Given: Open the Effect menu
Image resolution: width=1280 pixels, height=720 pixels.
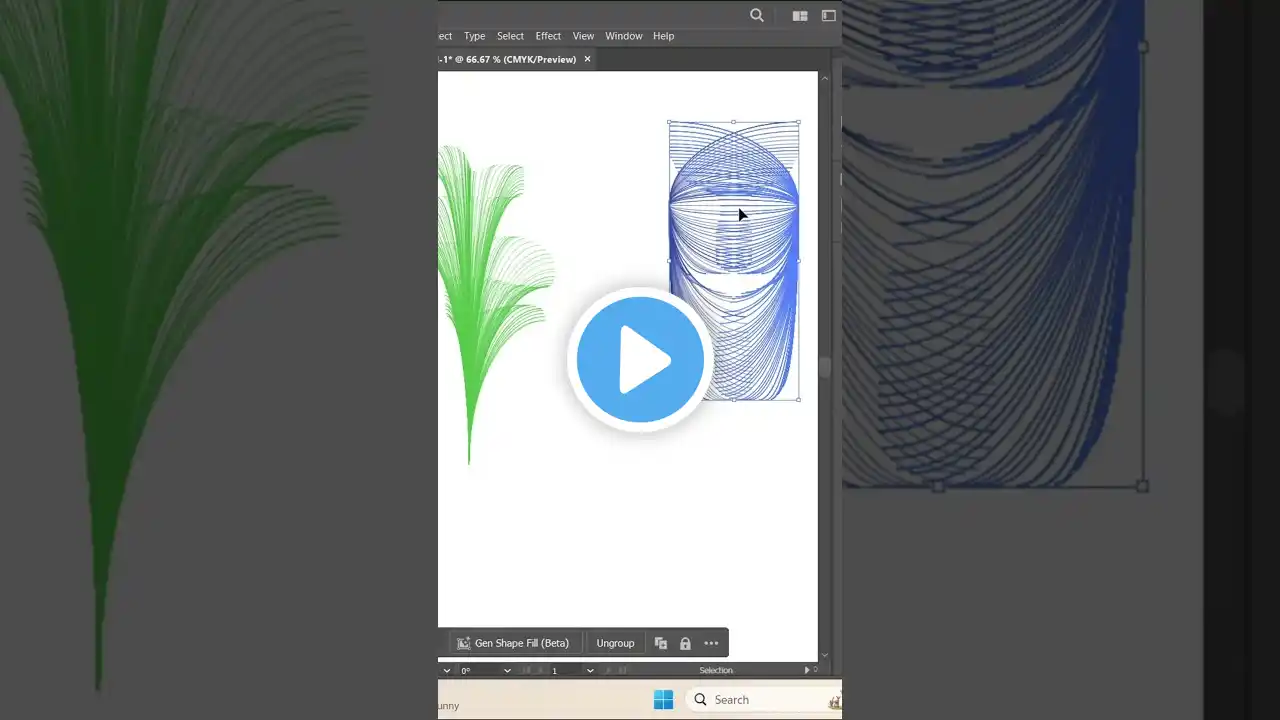Looking at the screenshot, I should pyautogui.click(x=548, y=36).
